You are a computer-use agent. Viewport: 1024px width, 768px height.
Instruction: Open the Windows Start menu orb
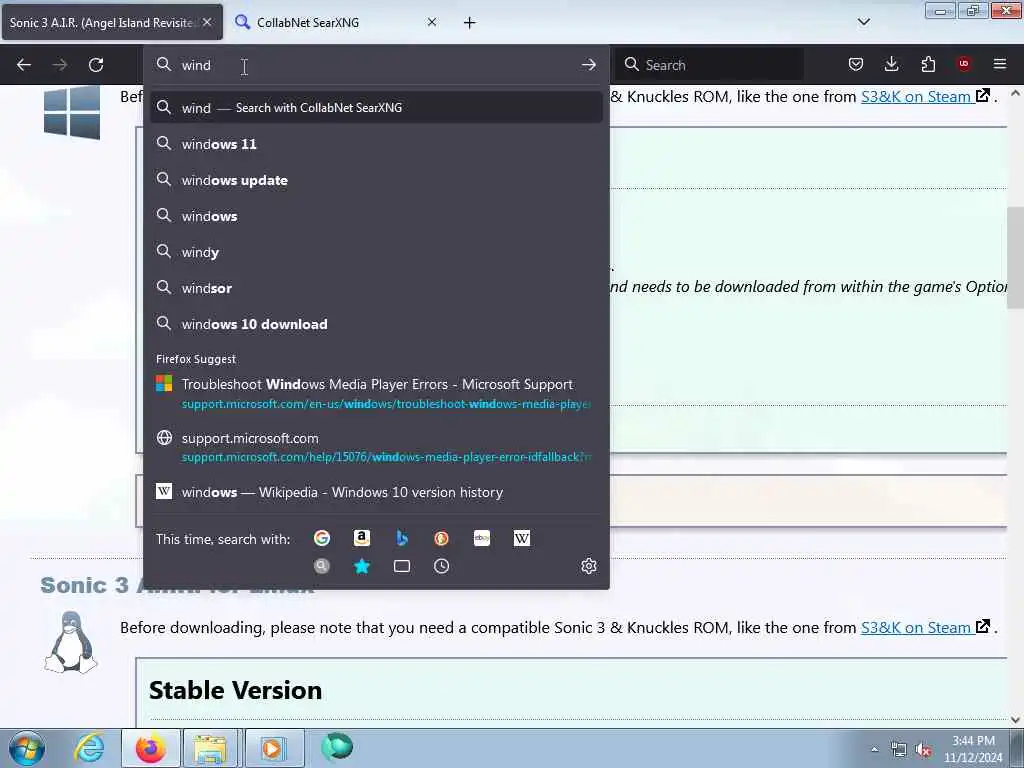click(27, 748)
